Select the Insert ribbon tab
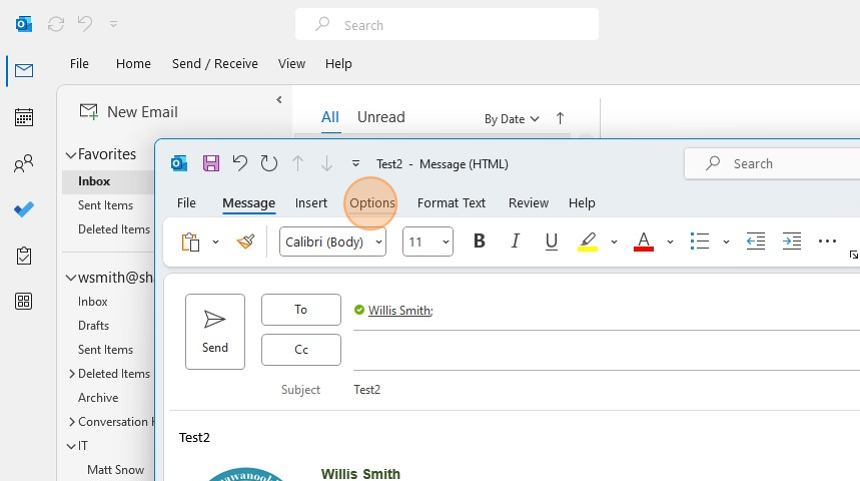860x481 pixels. point(311,203)
